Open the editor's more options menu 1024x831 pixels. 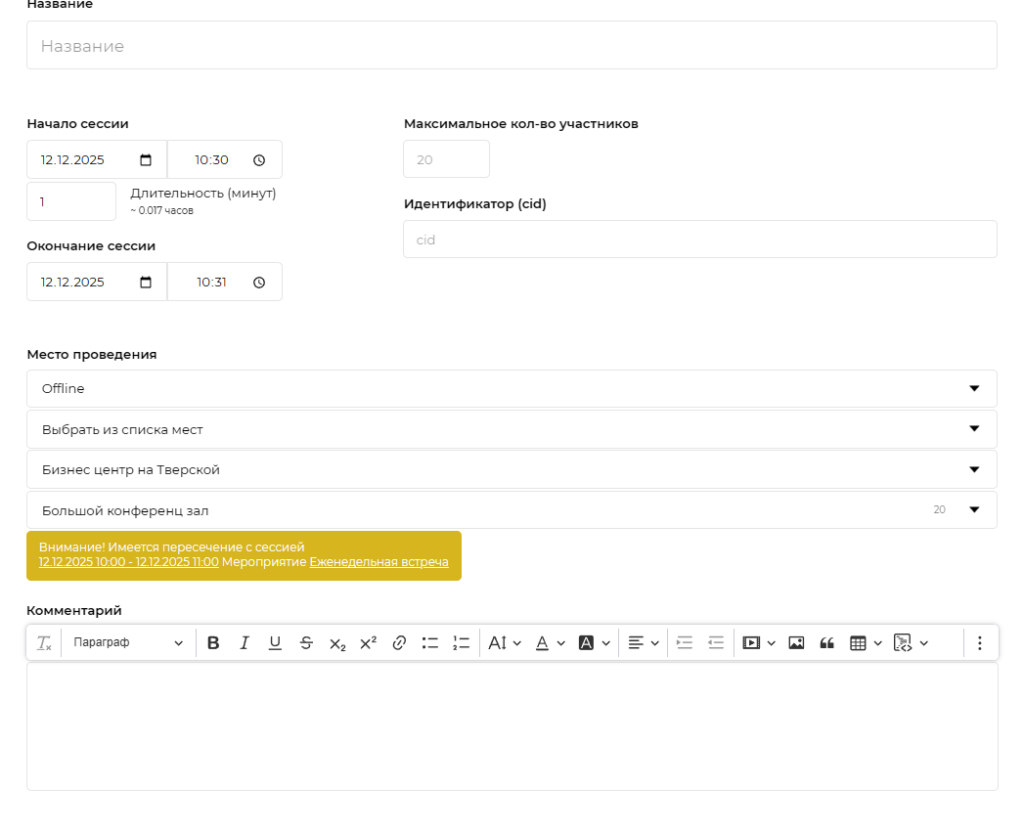click(x=980, y=643)
